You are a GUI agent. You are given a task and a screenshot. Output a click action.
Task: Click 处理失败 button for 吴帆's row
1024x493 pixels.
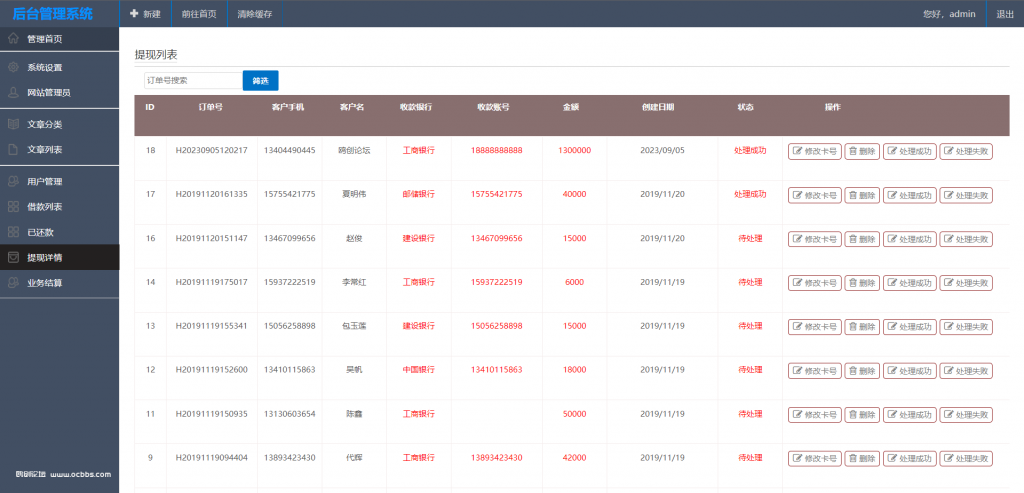pyautogui.click(x=966, y=371)
